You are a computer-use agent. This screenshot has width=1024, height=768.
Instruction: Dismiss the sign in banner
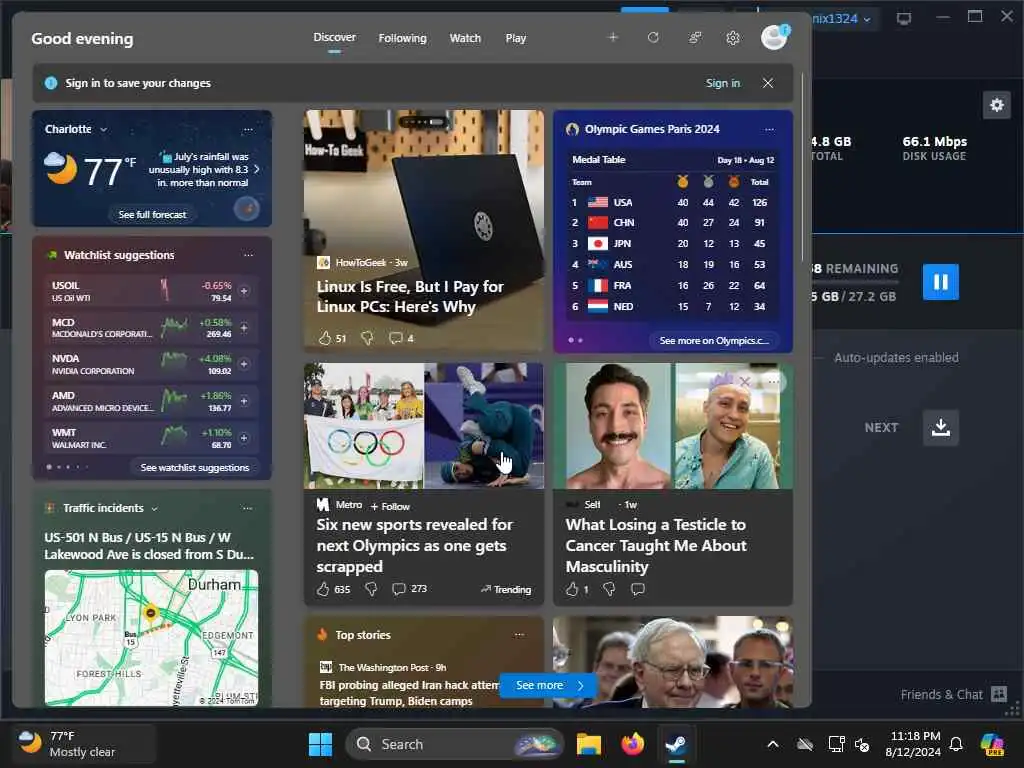click(x=768, y=83)
